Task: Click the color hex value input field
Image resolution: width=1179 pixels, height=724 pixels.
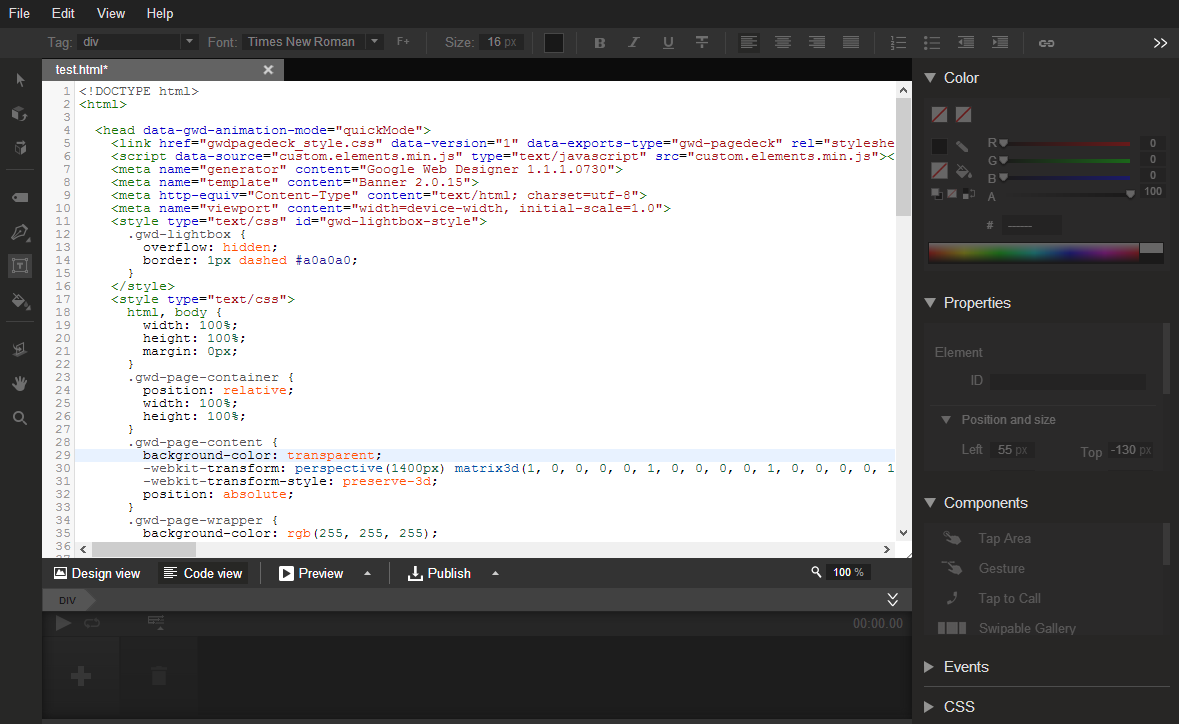Action: click(x=1031, y=226)
